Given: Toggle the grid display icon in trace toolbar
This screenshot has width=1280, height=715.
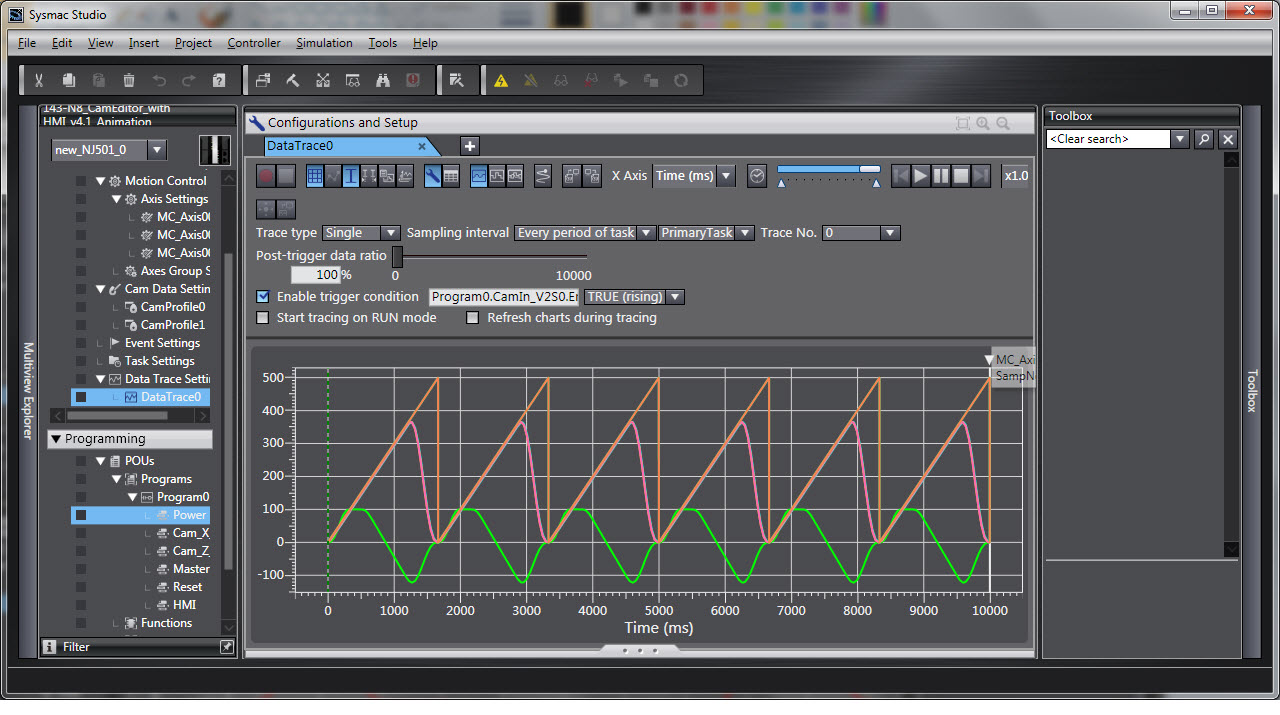Looking at the screenshot, I should pos(315,176).
